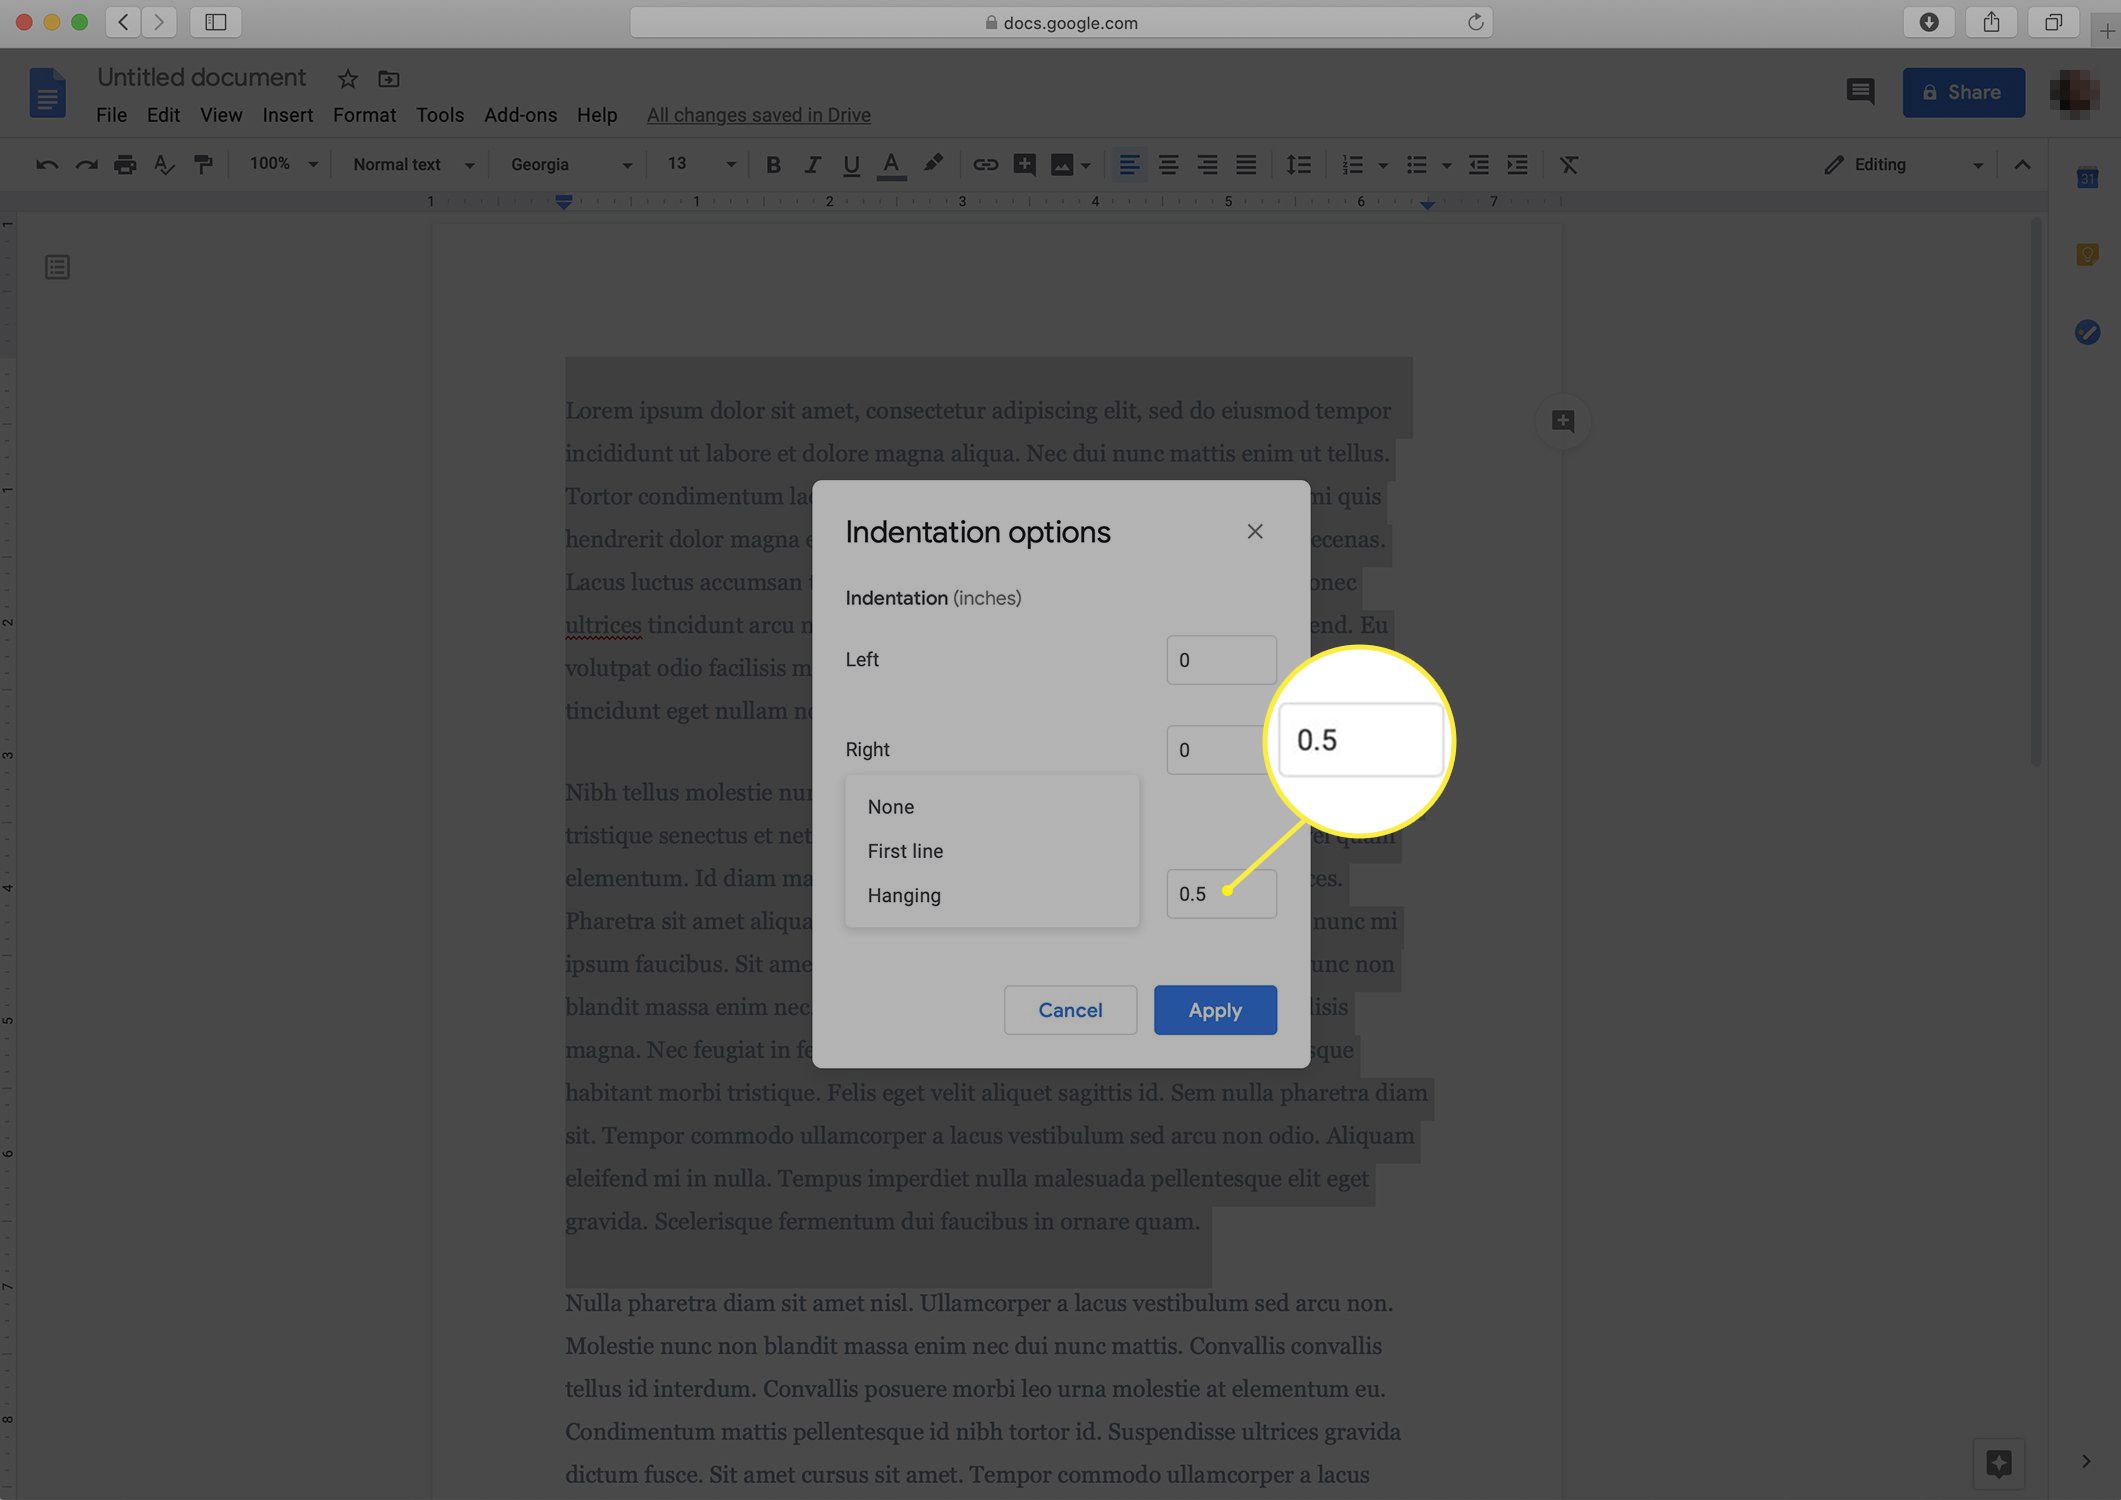Open the Numbered list dropdown arrow
Image resolution: width=2121 pixels, height=1500 pixels.
pyautogui.click(x=1383, y=166)
